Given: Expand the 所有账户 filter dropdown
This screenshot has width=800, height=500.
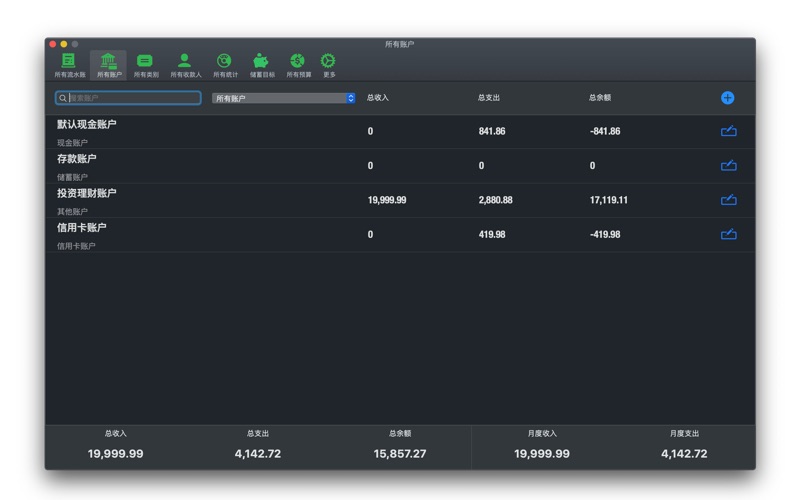Looking at the screenshot, I should (x=283, y=98).
